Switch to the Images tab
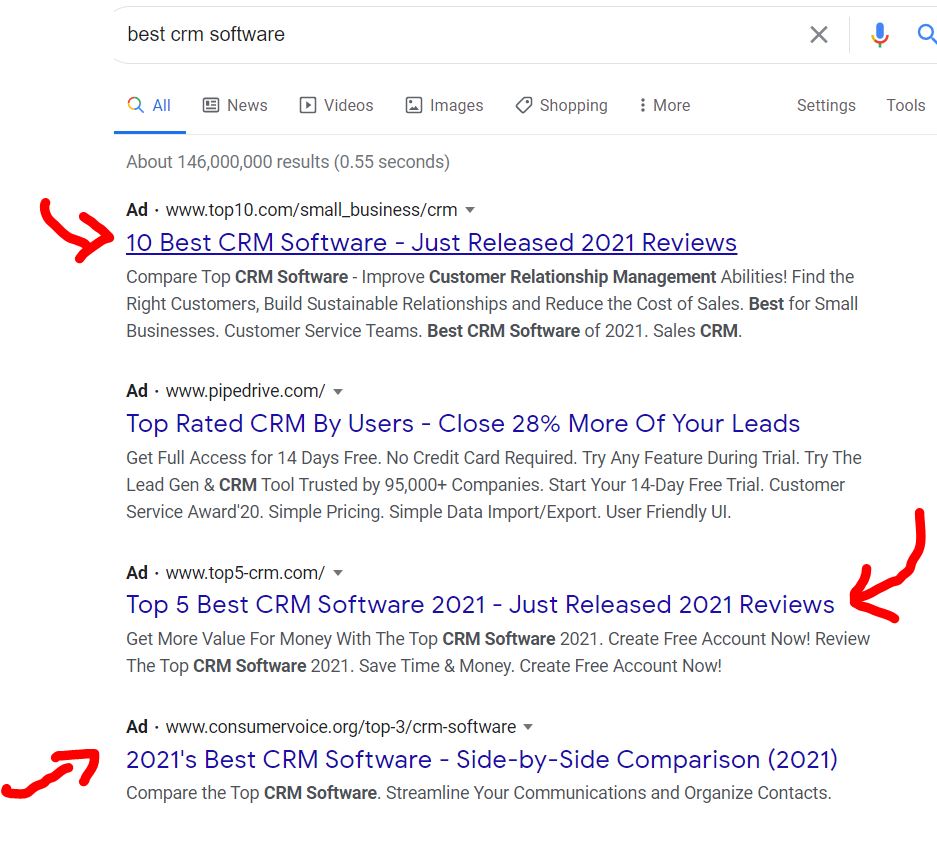Viewport: 937px width, 841px height. pyautogui.click(x=444, y=106)
